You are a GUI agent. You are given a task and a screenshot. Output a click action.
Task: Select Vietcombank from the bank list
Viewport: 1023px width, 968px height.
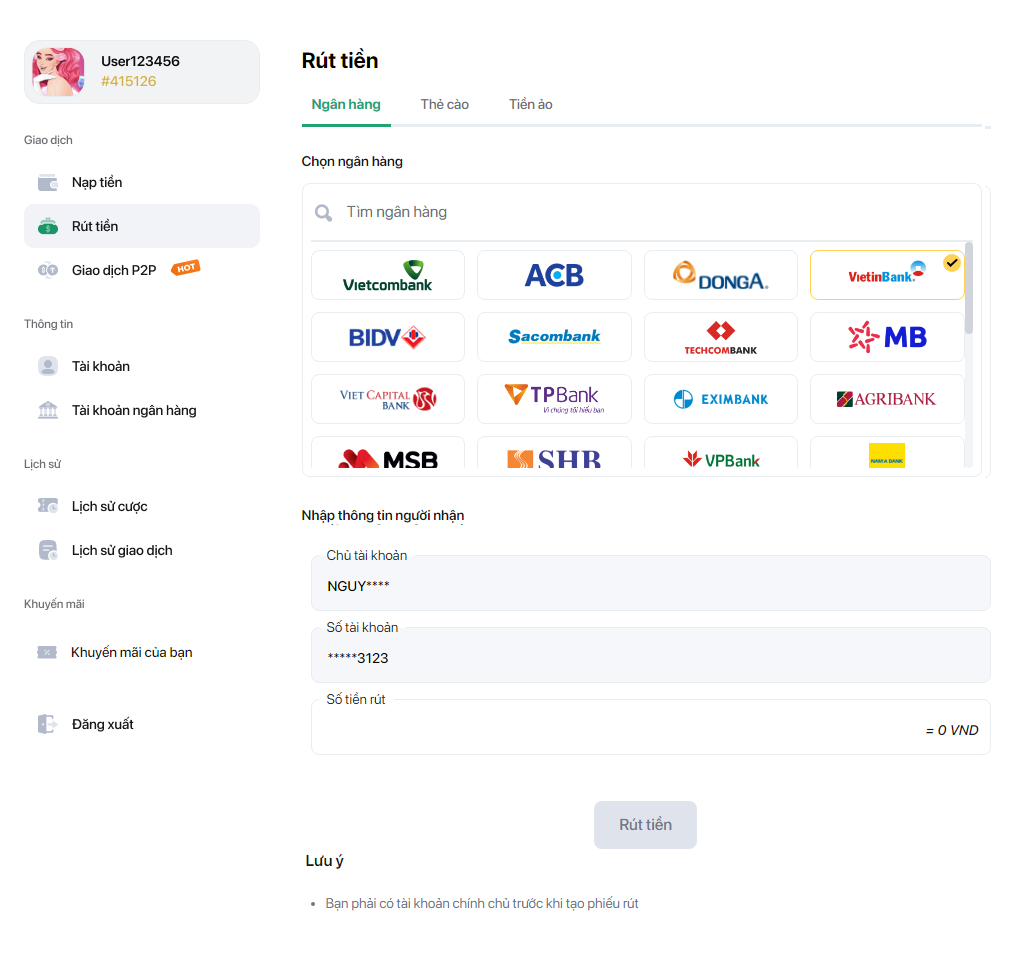(388, 275)
